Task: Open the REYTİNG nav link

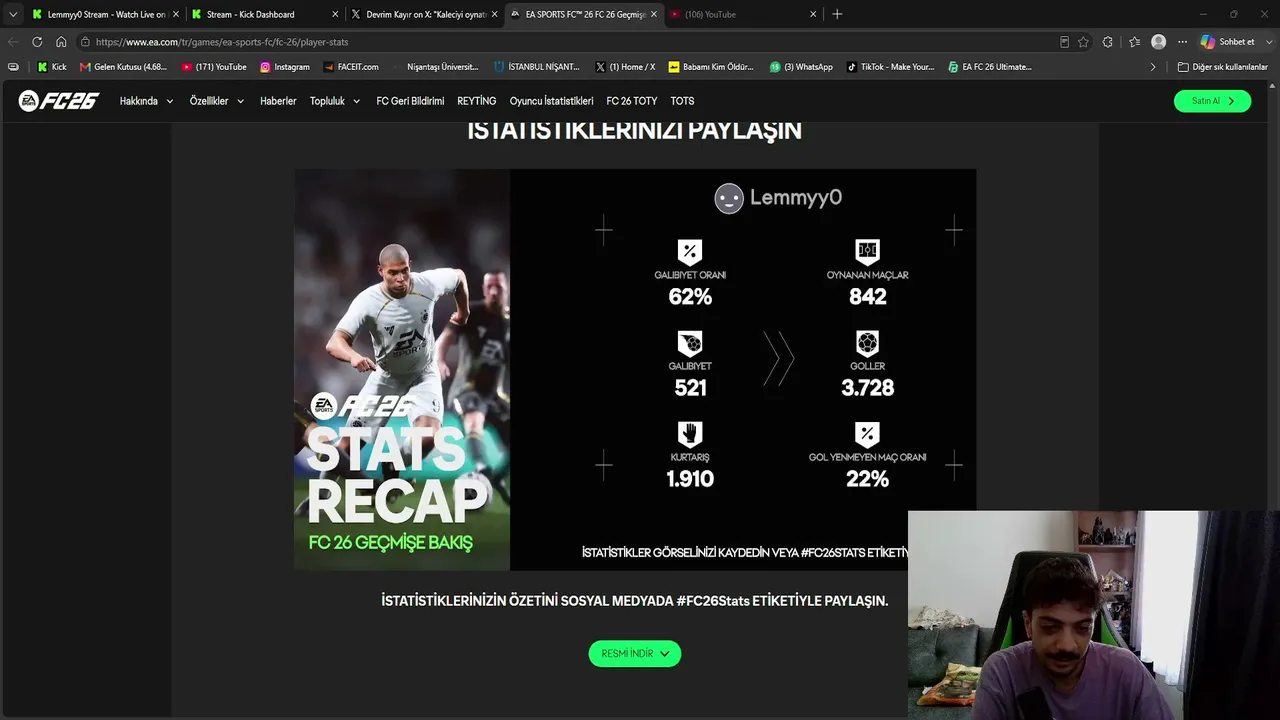Action: click(x=477, y=101)
